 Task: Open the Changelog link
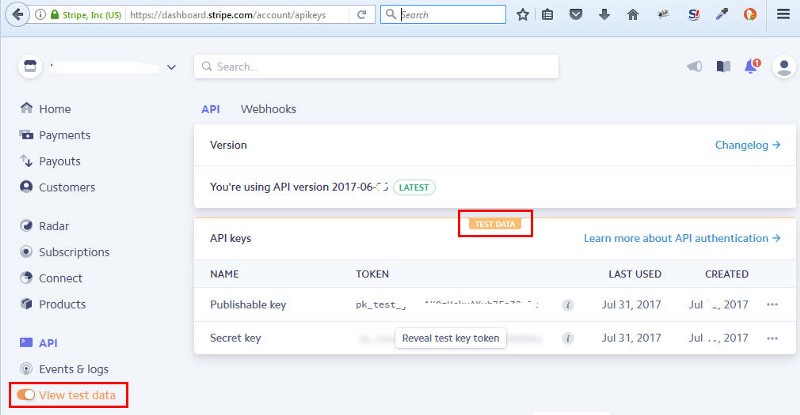pos(747,145)
